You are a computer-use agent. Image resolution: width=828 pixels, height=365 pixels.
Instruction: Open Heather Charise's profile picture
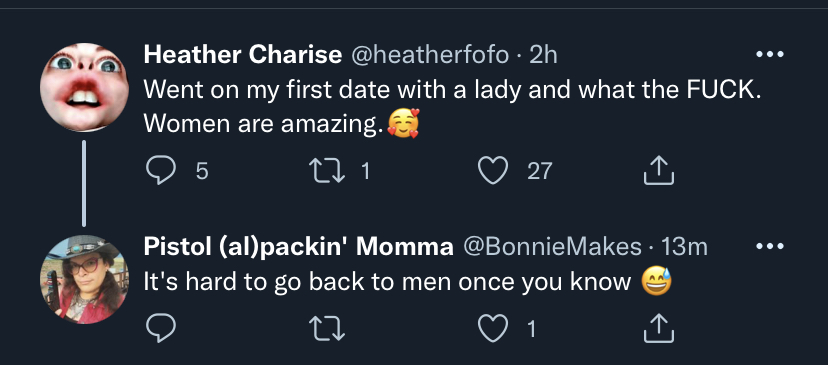pos(84,87)
